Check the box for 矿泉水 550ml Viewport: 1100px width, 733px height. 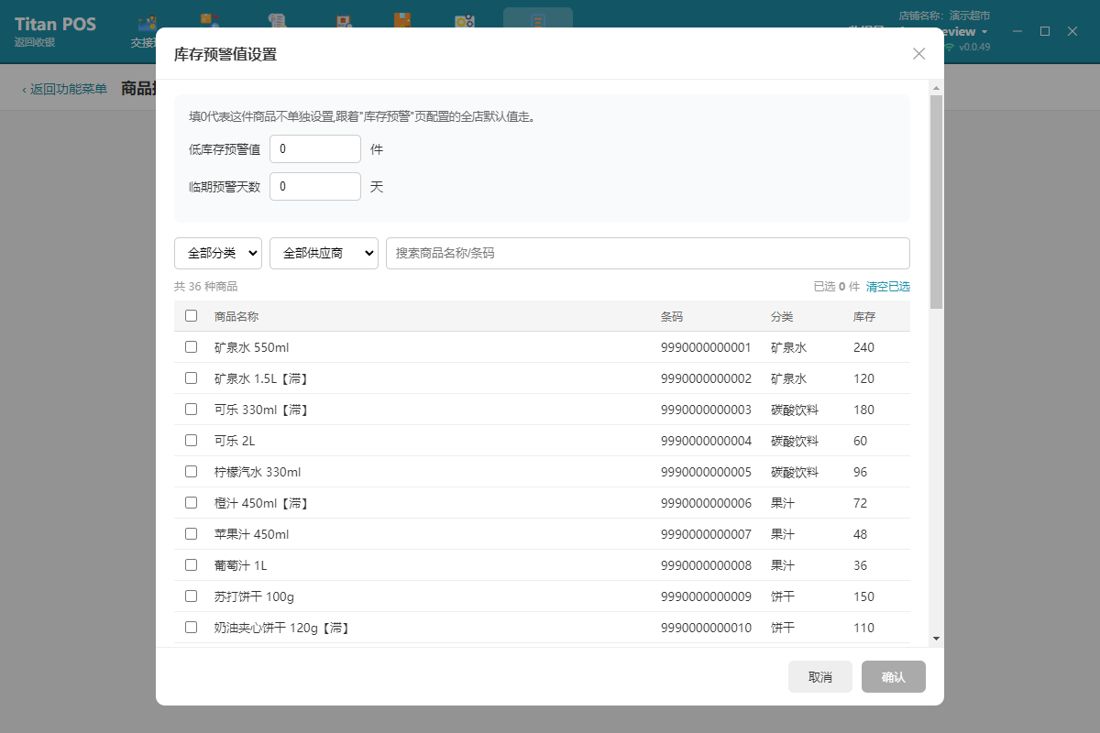point(191,347)
